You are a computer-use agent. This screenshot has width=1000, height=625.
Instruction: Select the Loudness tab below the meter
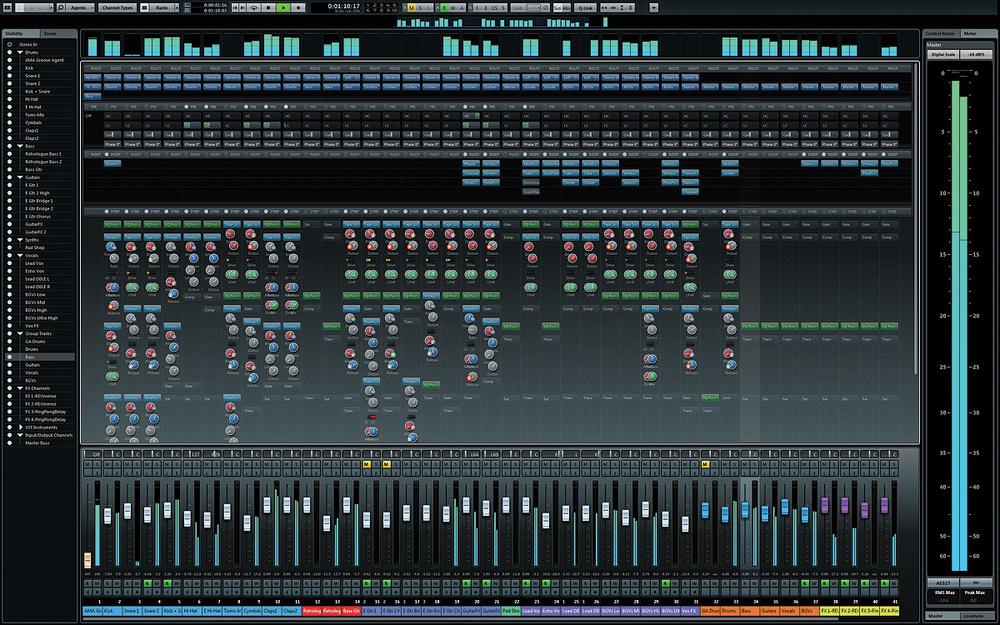pos(976,615)
